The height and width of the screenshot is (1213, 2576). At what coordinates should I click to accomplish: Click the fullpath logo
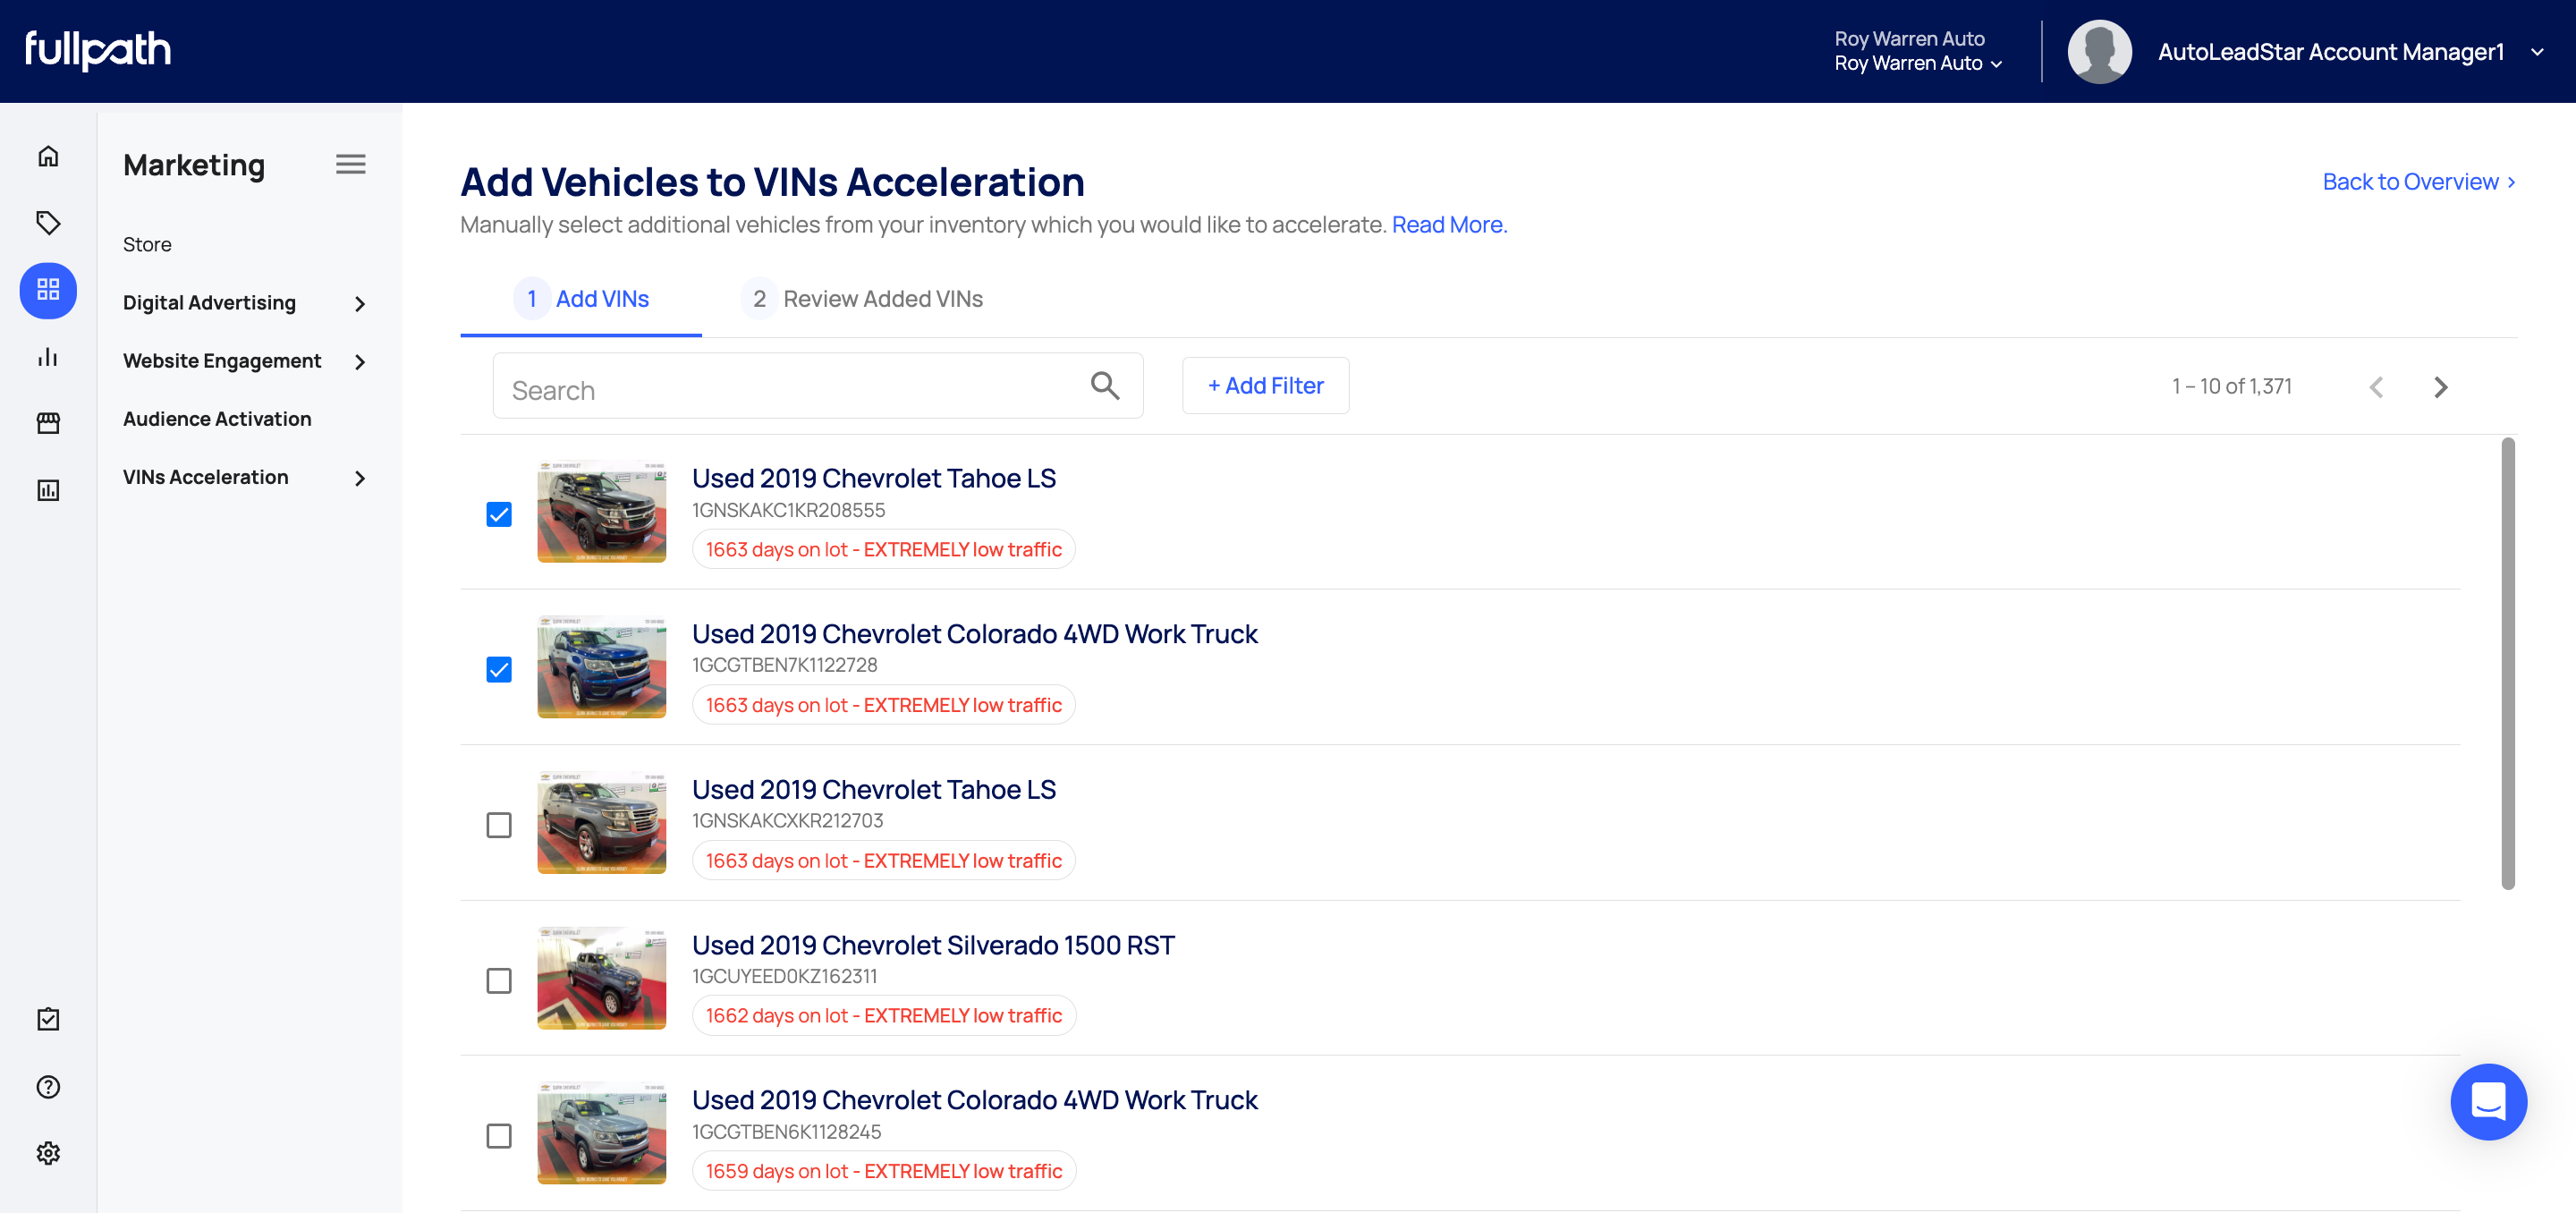tap(98, 50)
